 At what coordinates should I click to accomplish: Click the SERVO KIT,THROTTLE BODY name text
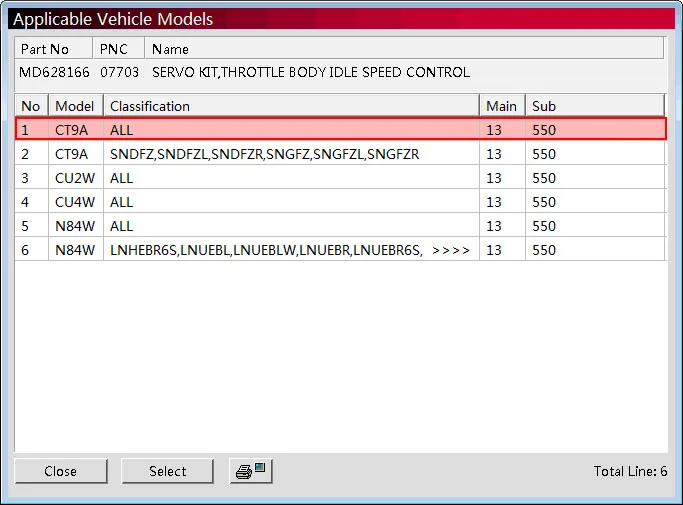[x=311, y=72]
